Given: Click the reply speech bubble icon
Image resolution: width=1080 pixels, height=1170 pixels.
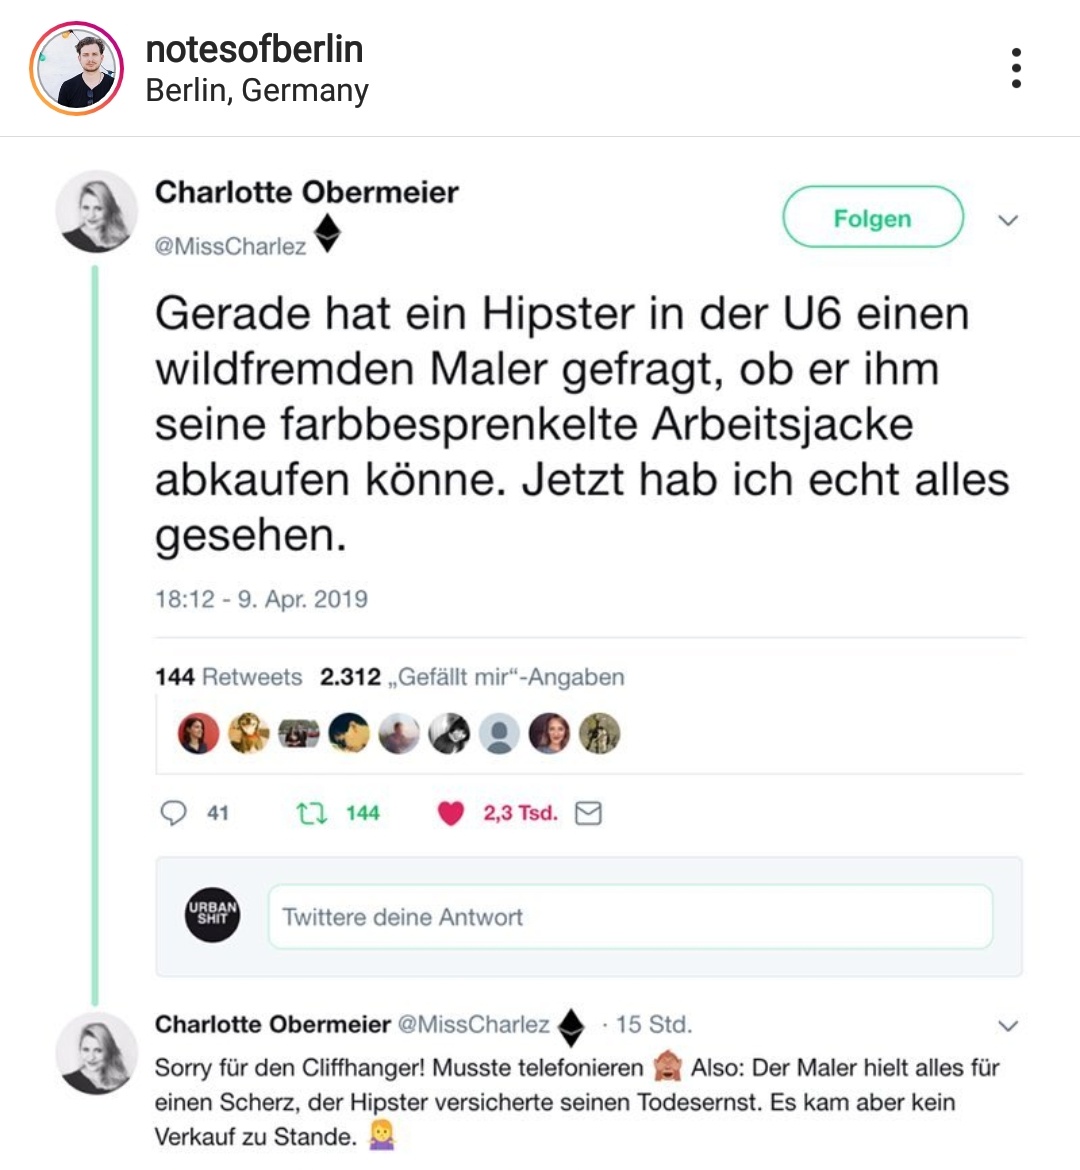Looking at the screenshot, I should [x=174, y=813].
